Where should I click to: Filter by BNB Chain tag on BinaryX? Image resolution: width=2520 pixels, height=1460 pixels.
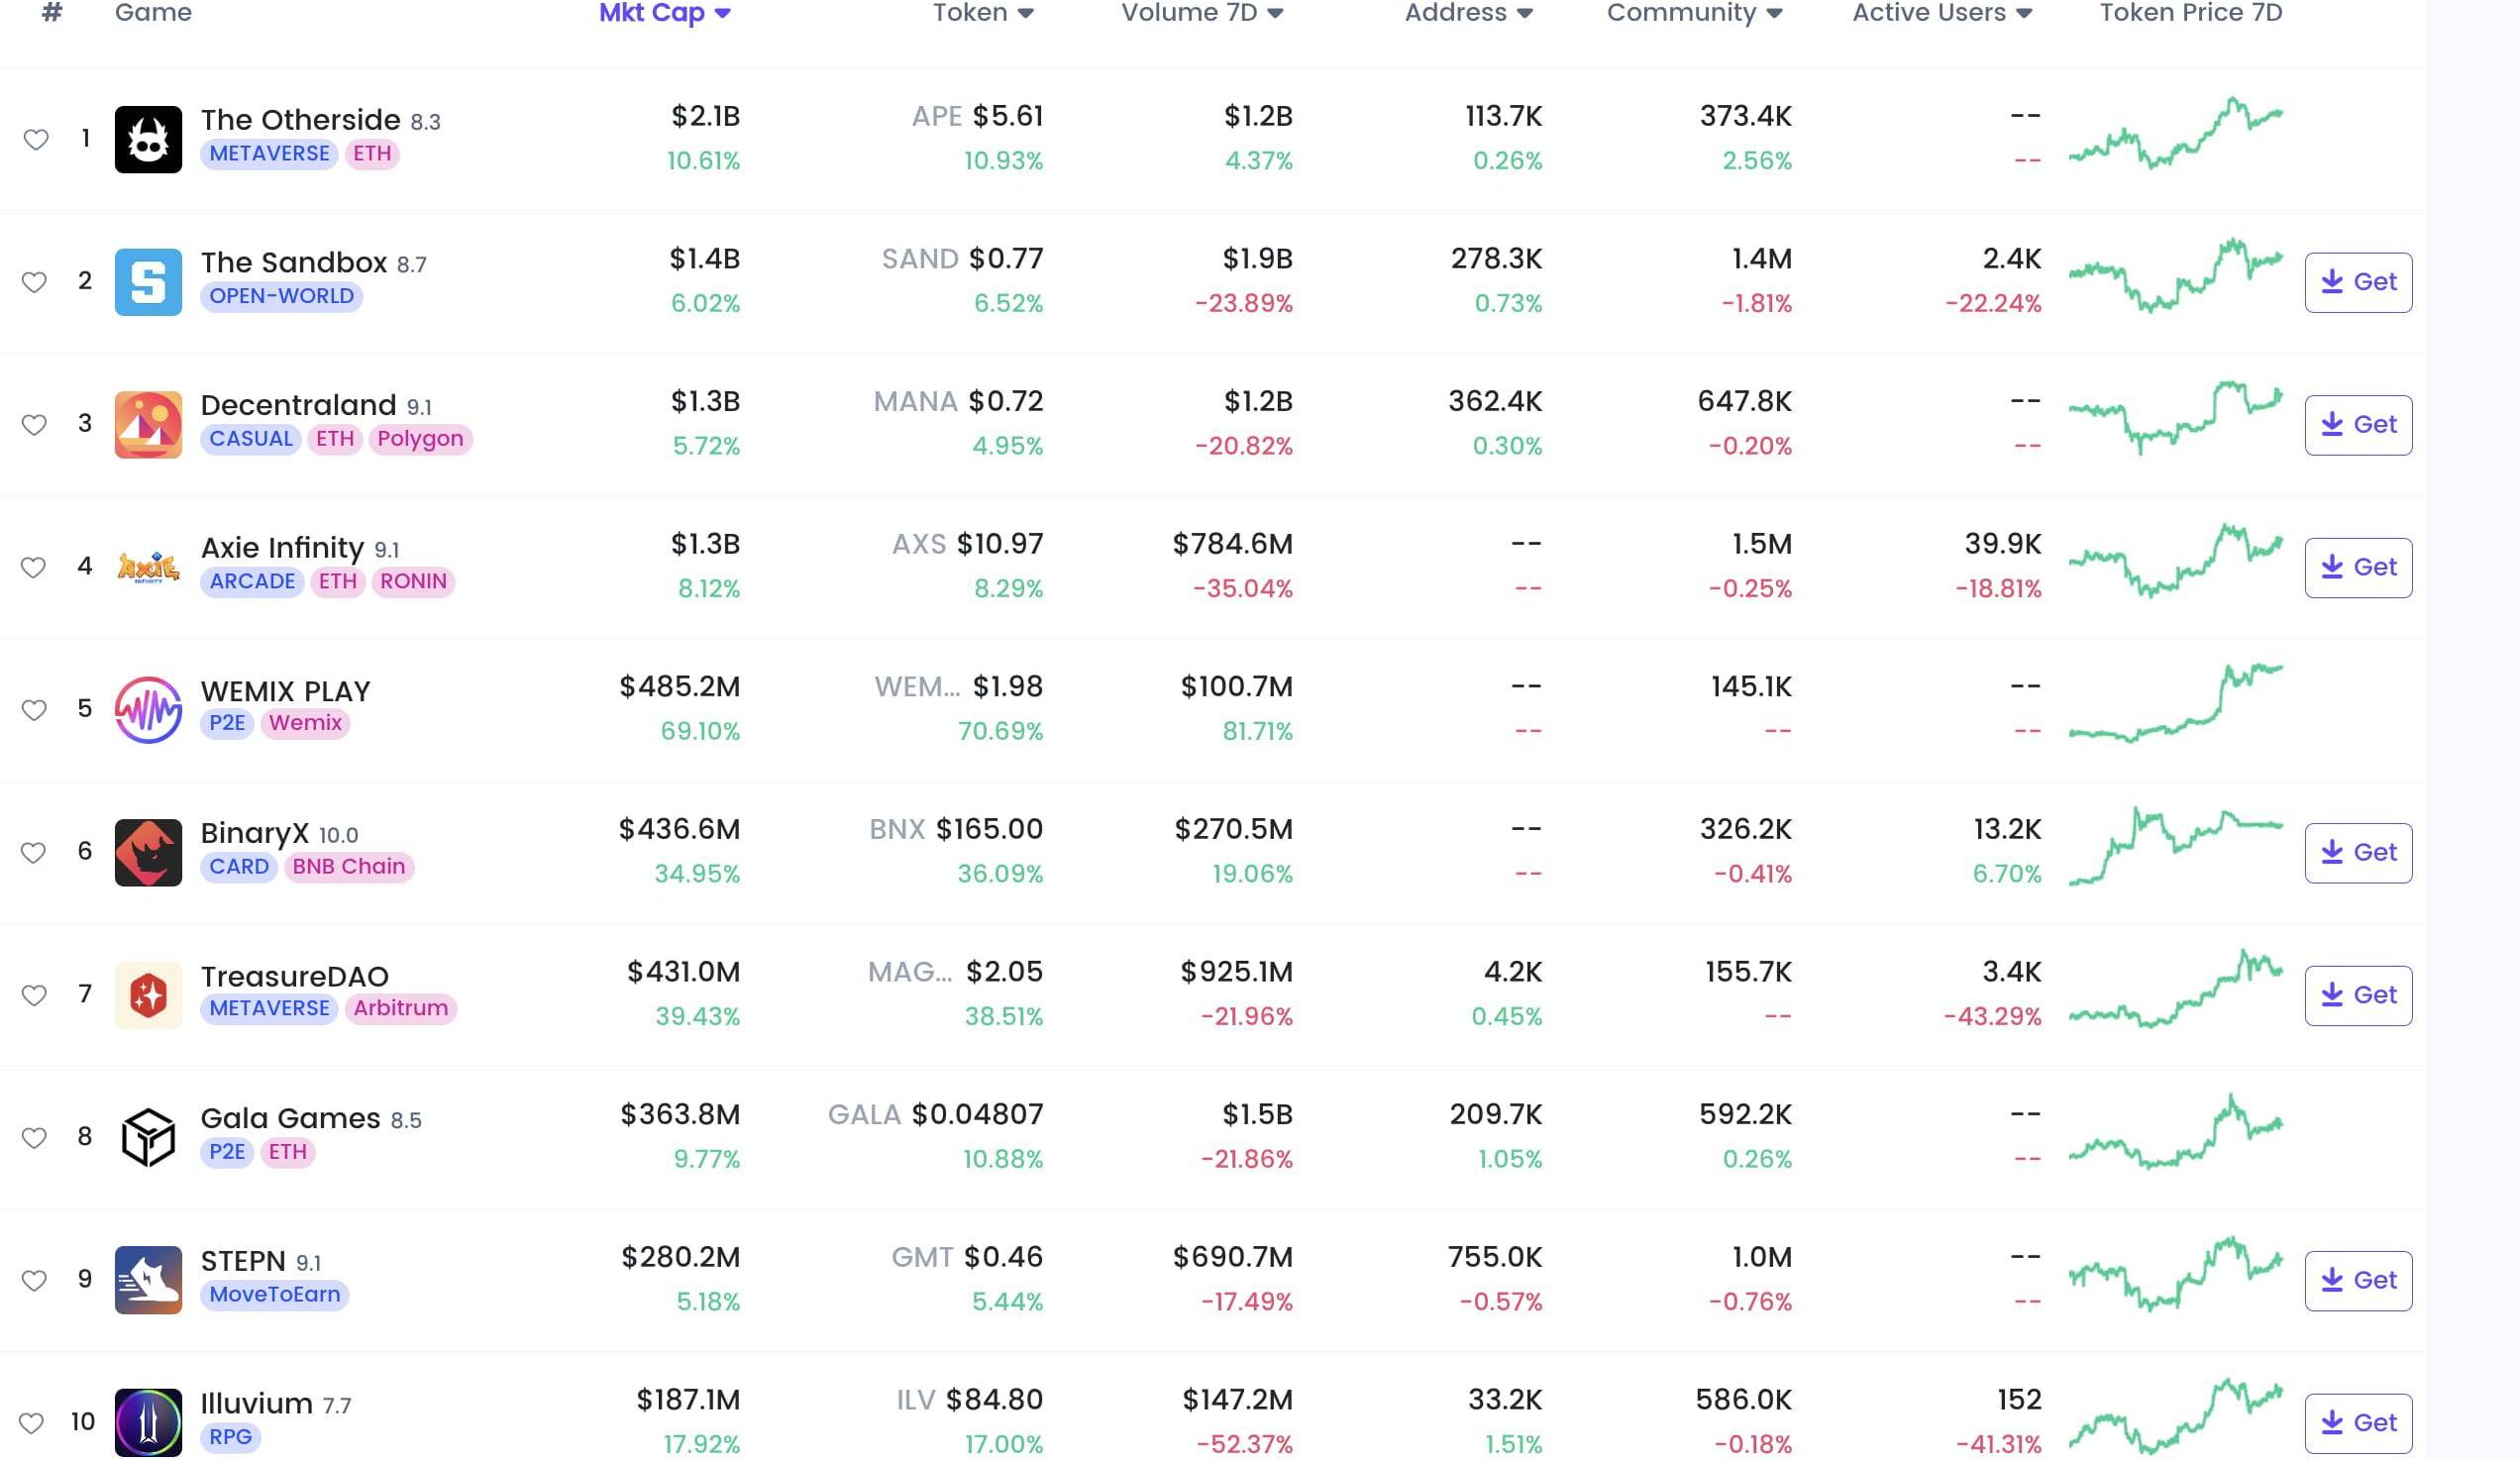pyautogui.click(x=348, y=867)
